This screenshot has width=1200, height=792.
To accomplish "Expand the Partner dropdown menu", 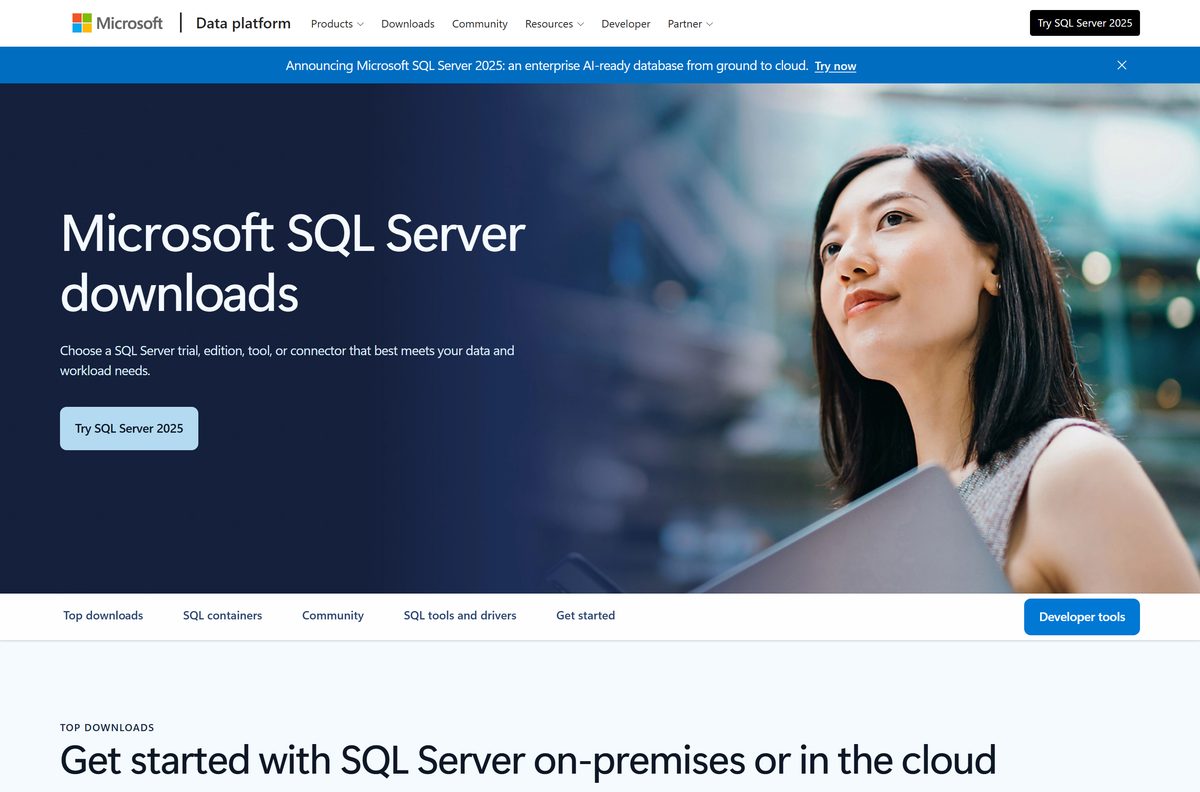I will click(691, 24).
